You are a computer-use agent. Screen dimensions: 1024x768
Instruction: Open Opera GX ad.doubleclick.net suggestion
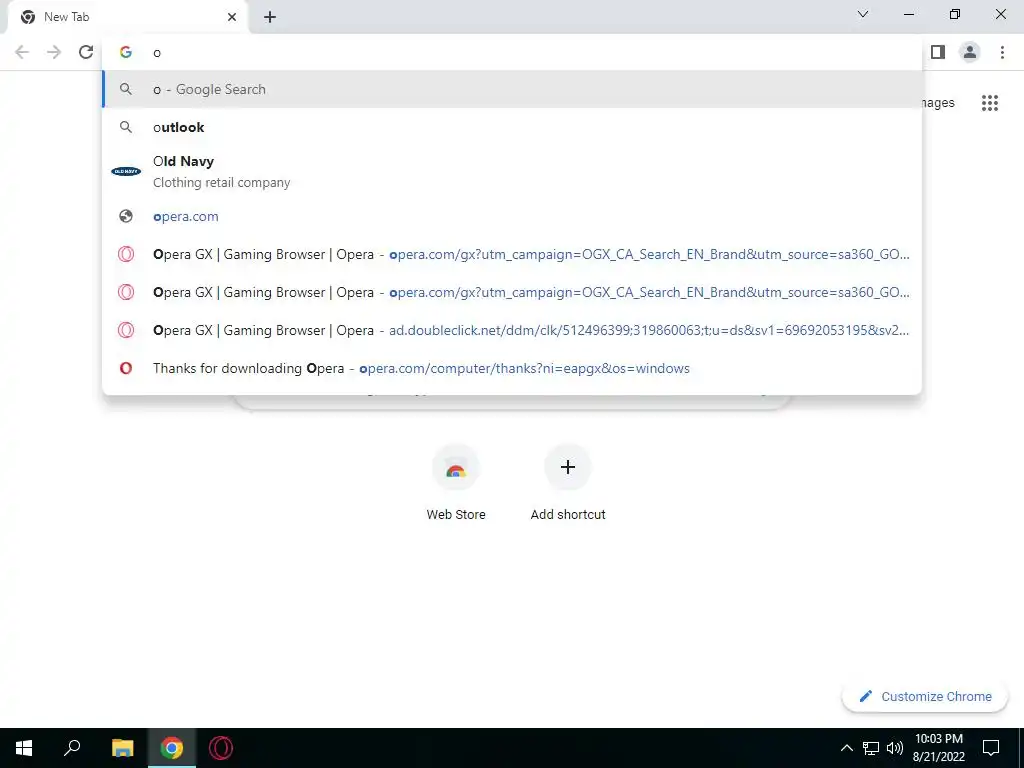[513, 330]
